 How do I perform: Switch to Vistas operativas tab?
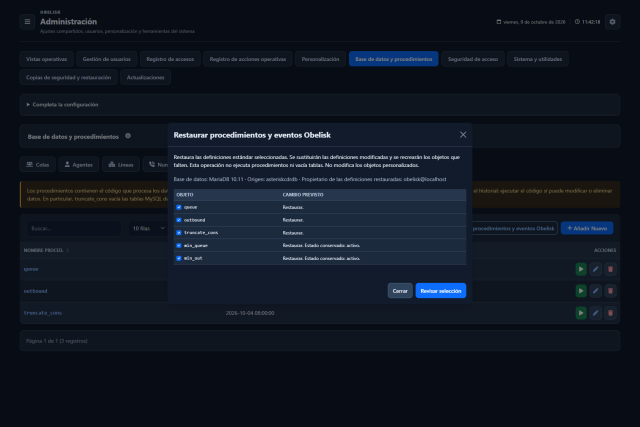pos(47,59)
